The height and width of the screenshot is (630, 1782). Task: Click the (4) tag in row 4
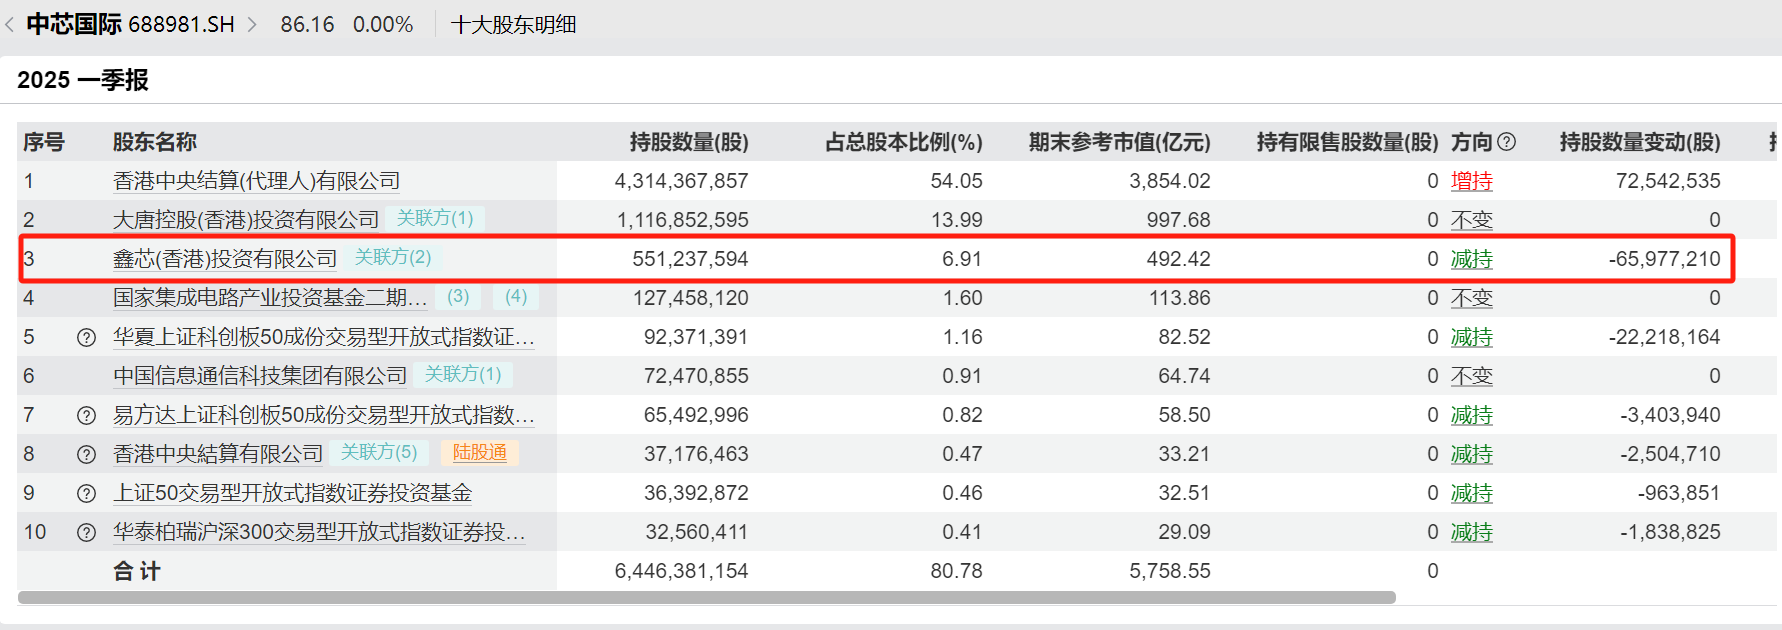pos(516,296)
